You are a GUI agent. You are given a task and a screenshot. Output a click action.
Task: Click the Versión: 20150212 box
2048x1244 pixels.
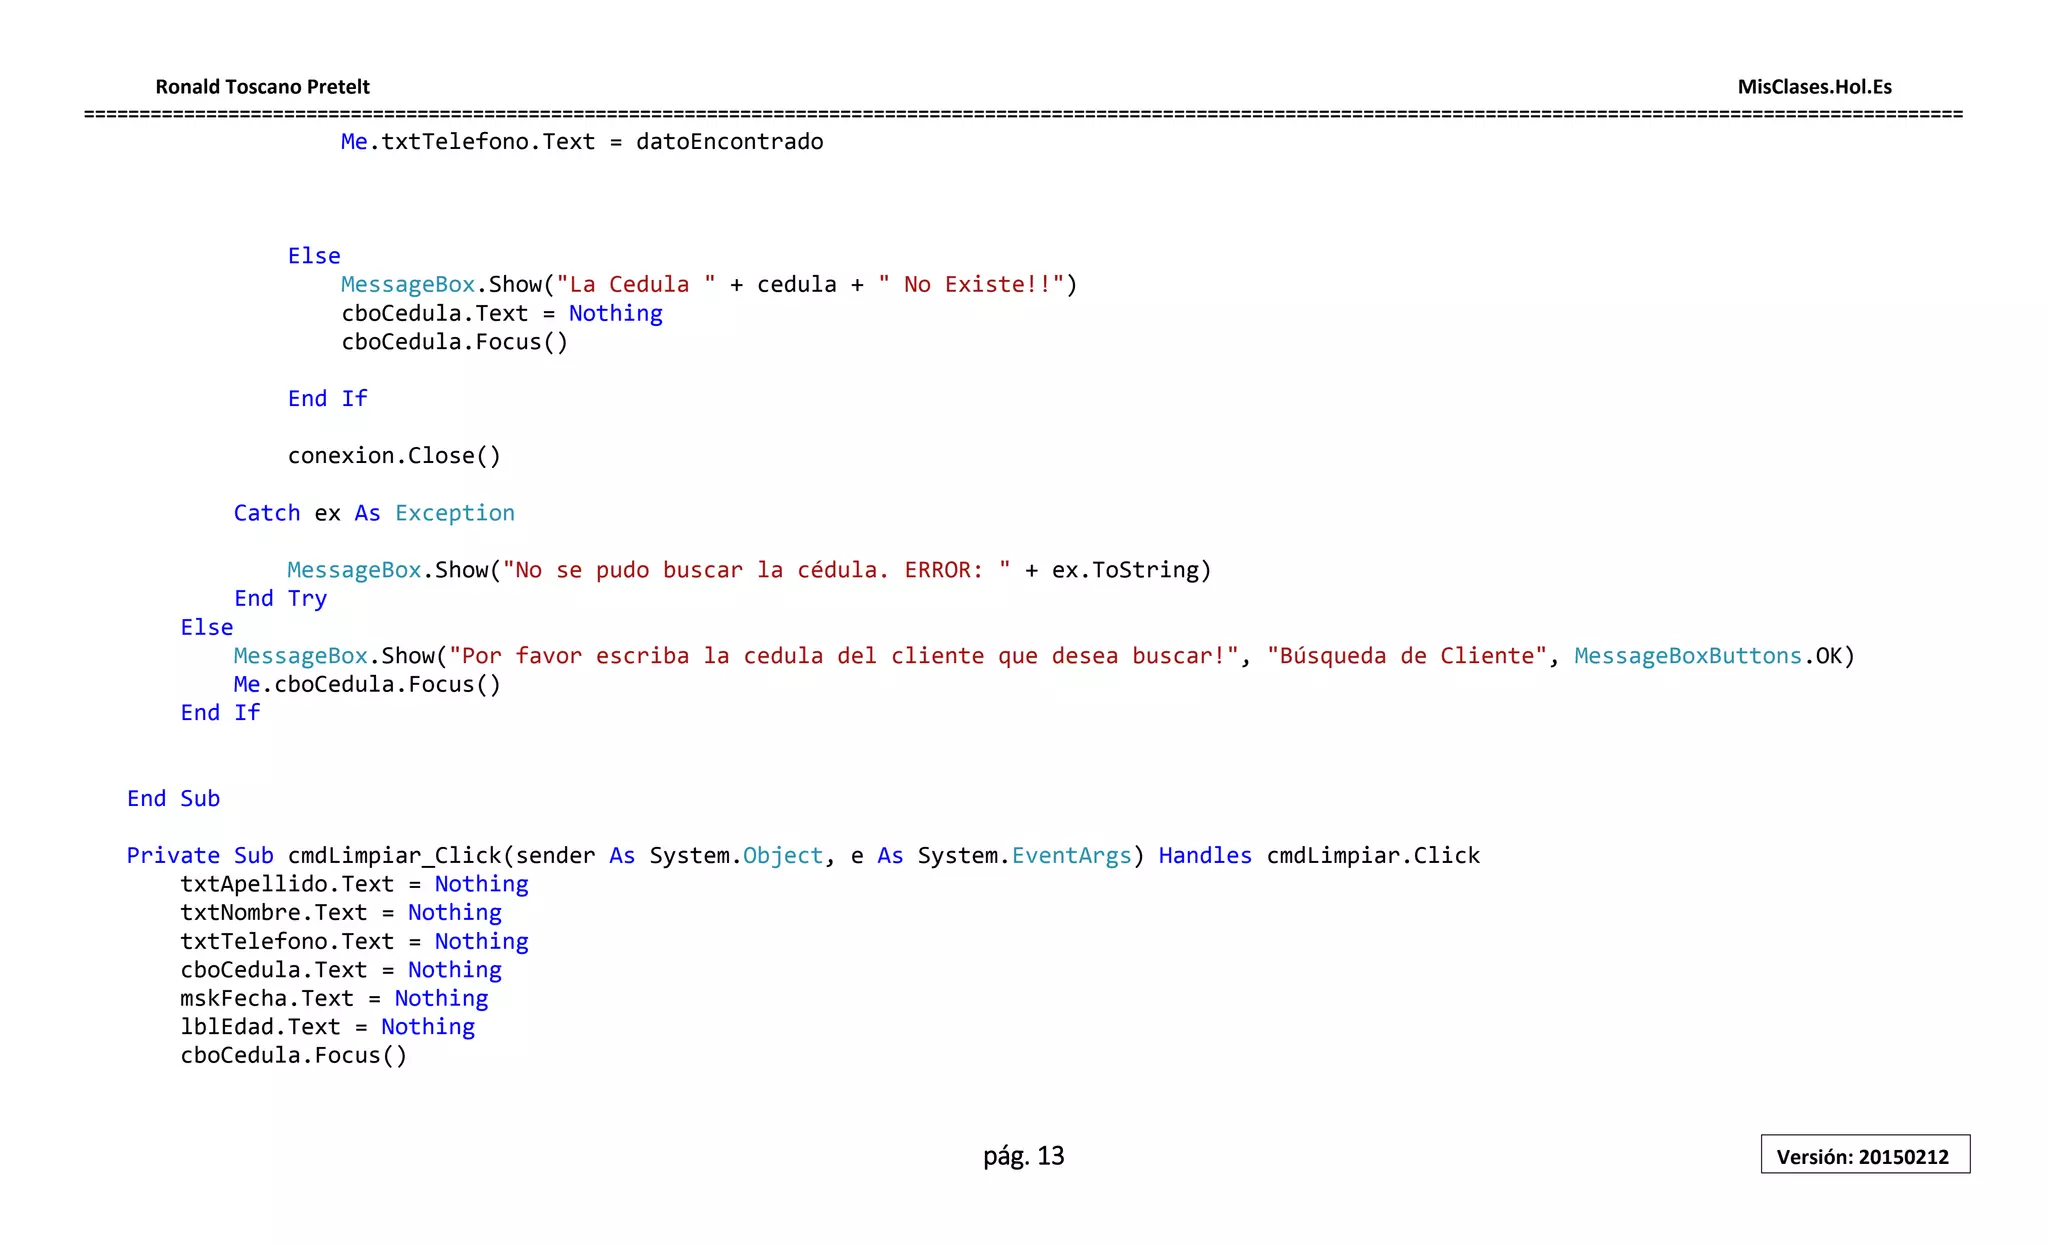[1864, 1156]
